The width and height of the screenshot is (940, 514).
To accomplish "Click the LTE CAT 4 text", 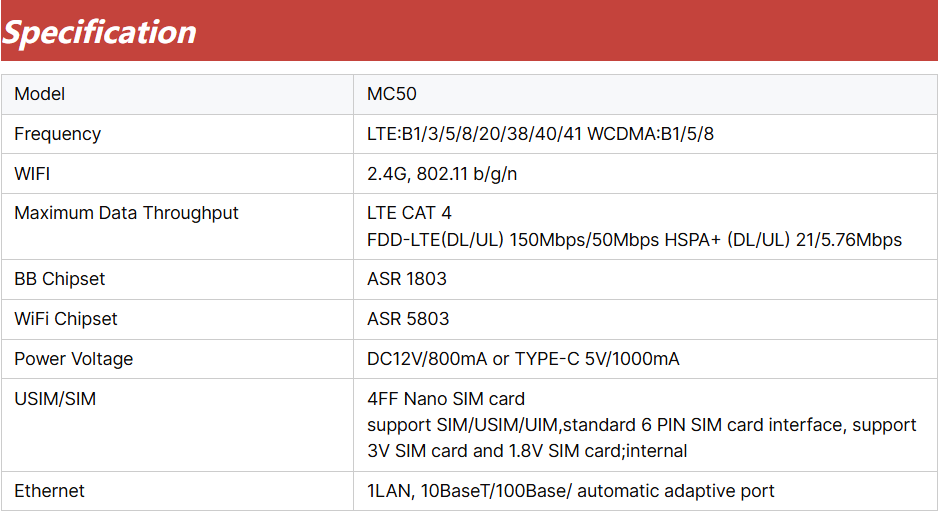I will (x=409, y=213).
